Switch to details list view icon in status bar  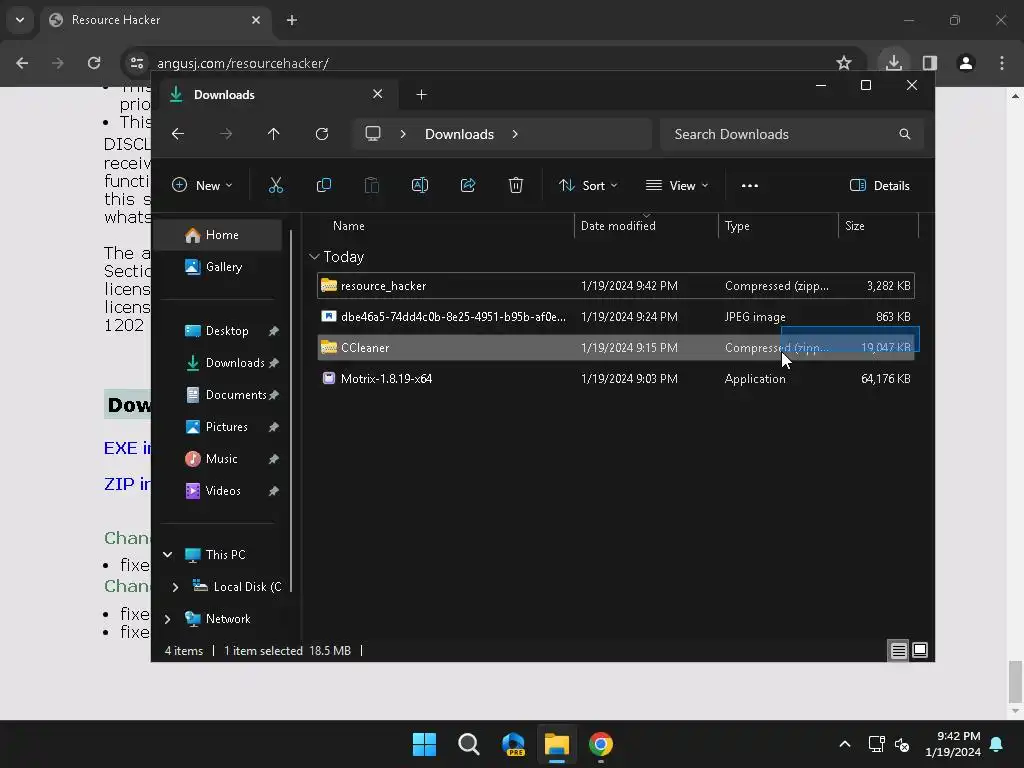(899, 650)
